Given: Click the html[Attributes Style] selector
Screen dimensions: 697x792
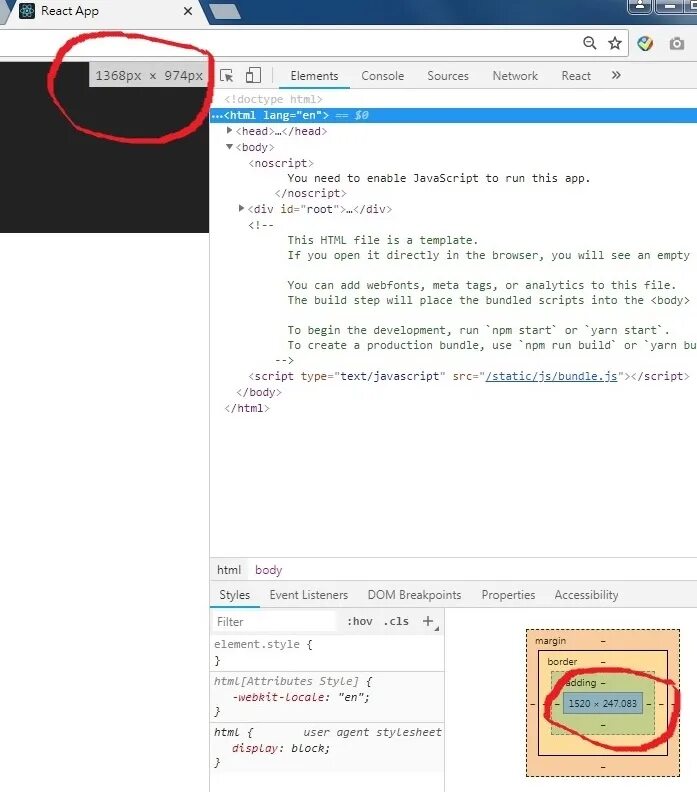Looking at the screenshot, I should [x=286, y=681].
